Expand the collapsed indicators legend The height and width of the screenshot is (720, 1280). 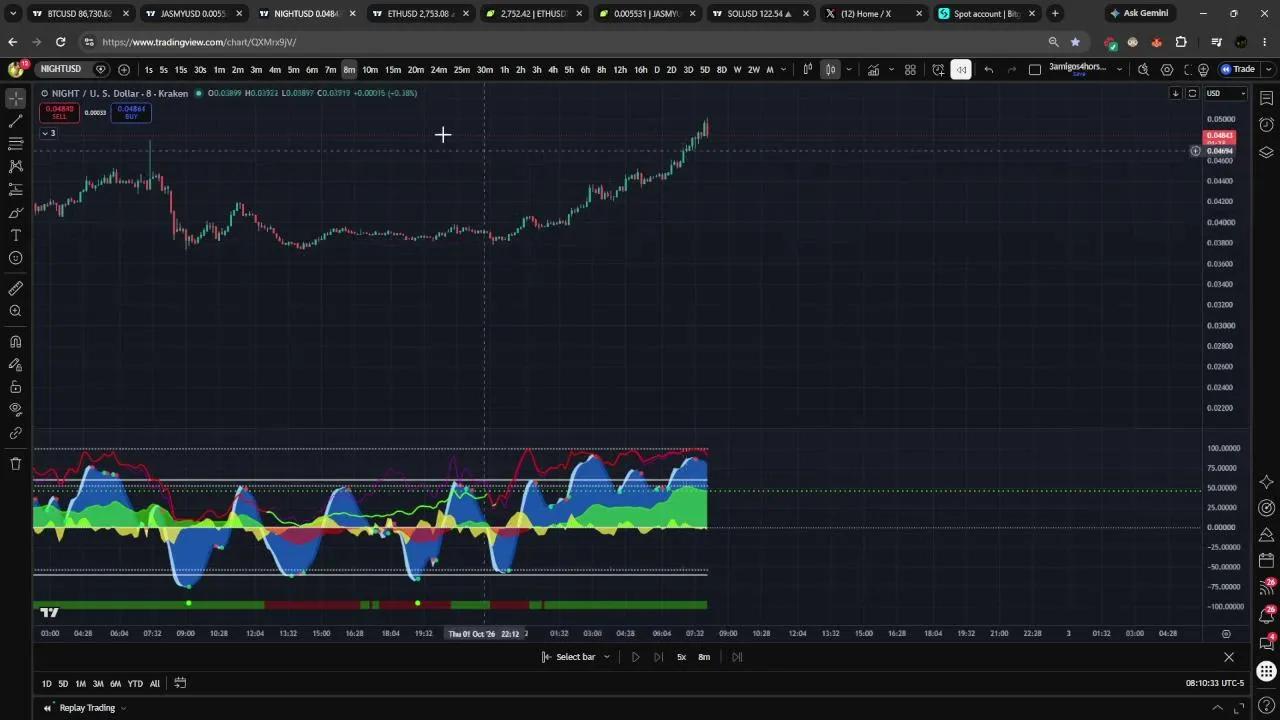pos(48,133)
